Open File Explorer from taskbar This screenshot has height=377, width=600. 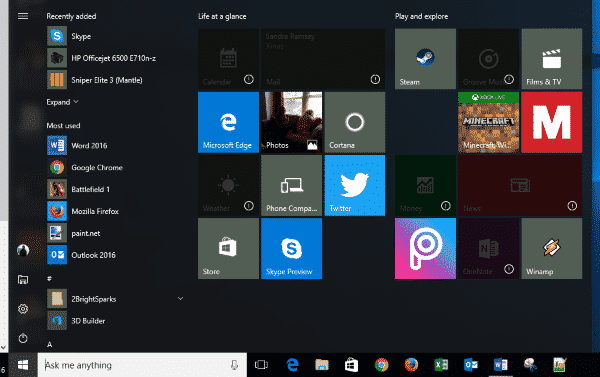pos(322,365)
